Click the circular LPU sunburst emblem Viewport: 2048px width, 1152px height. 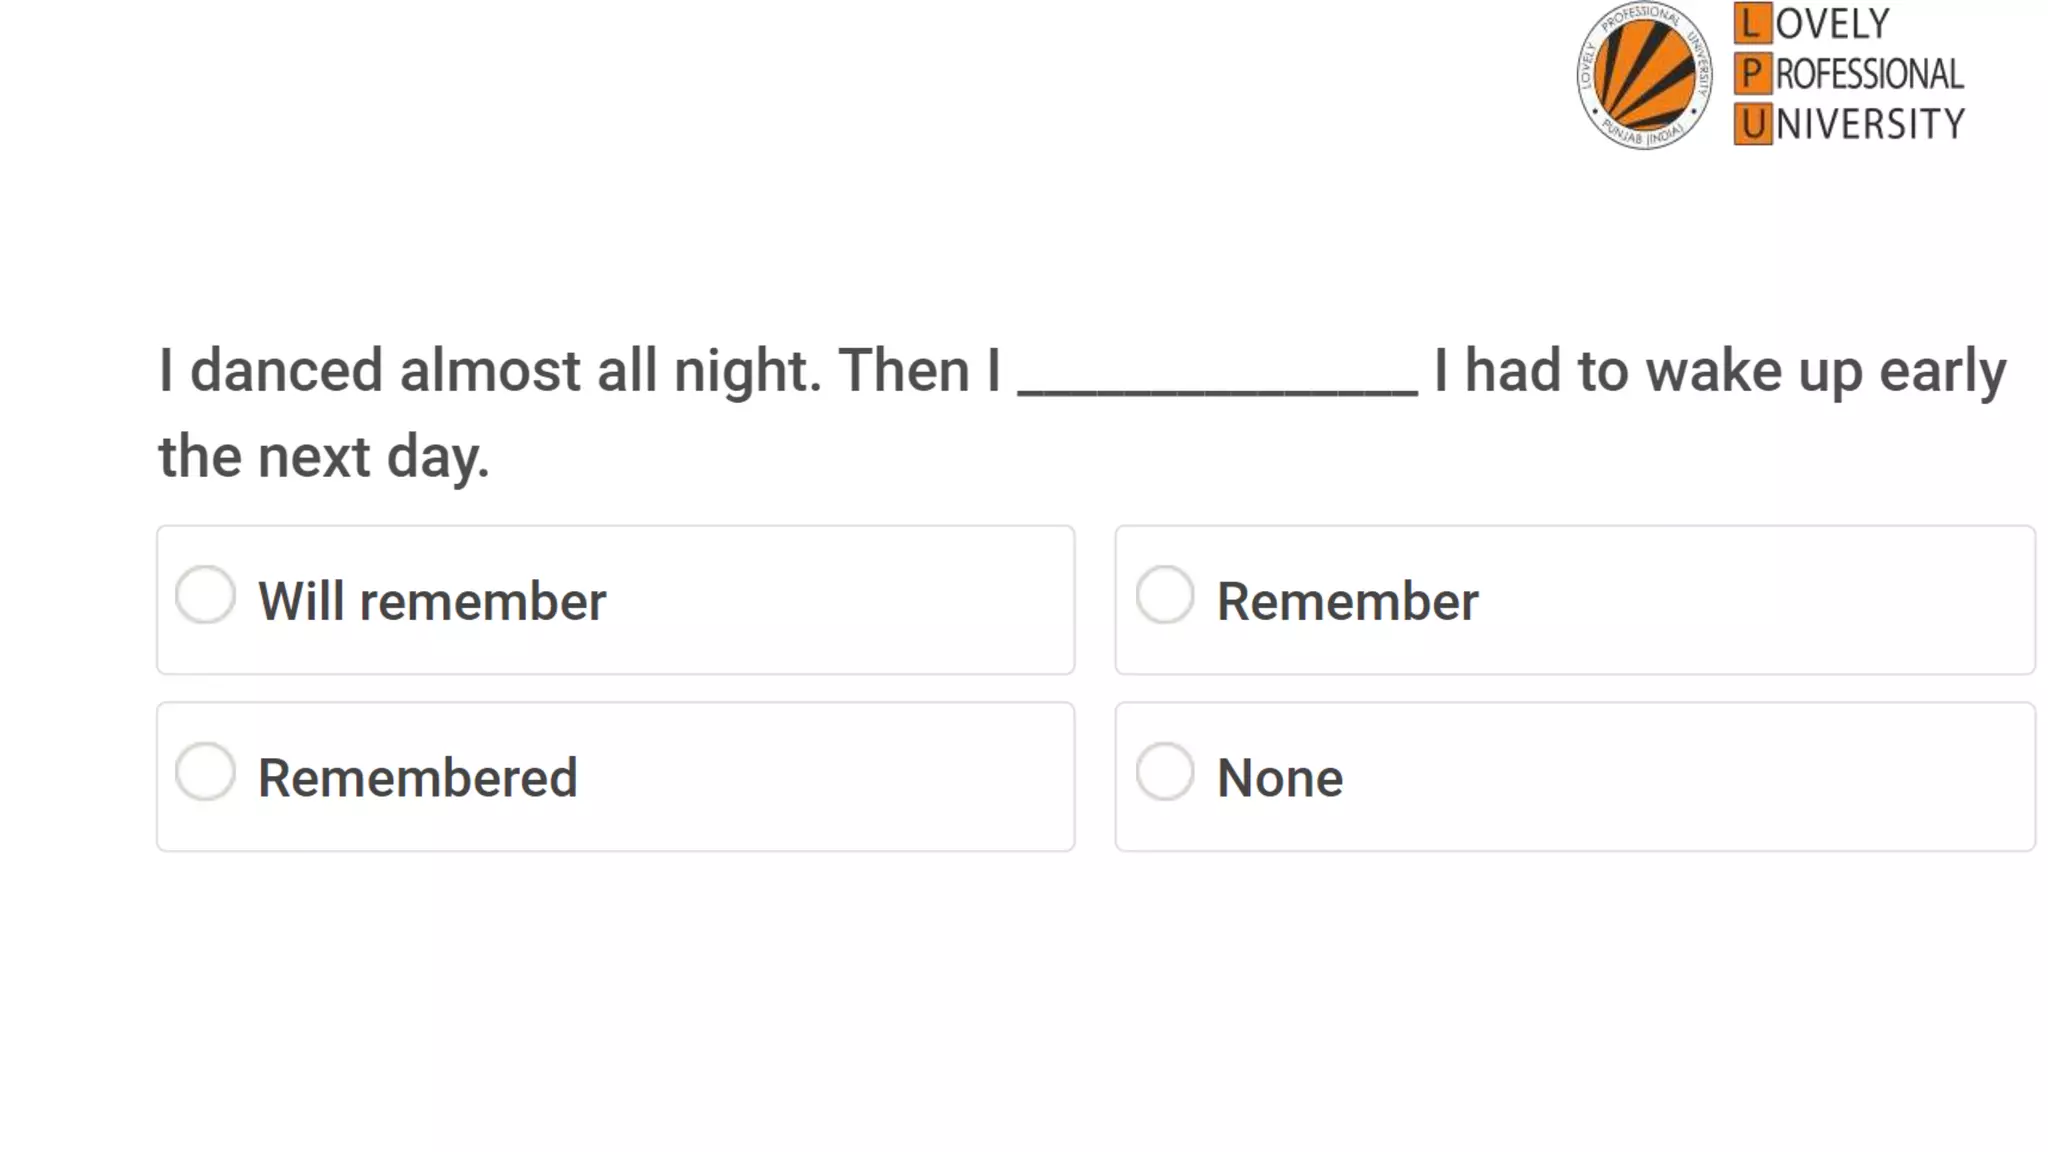pos(1644,76)
